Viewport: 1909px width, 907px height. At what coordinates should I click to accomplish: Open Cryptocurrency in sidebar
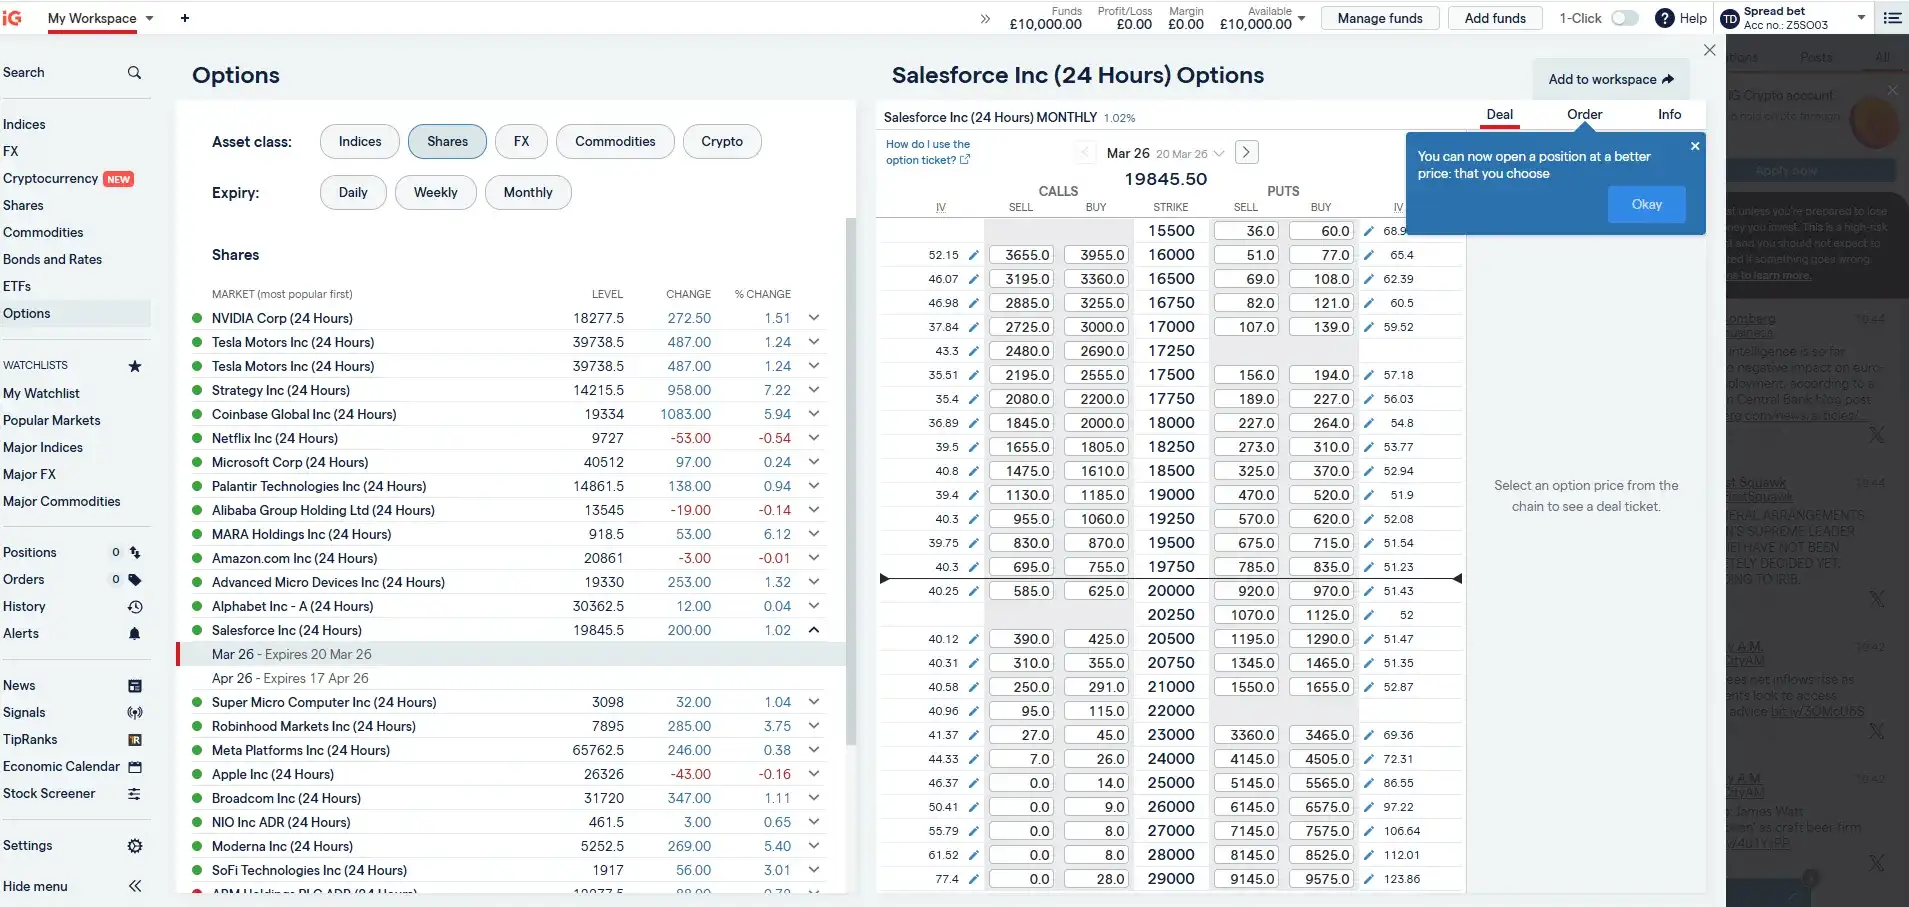50,179
